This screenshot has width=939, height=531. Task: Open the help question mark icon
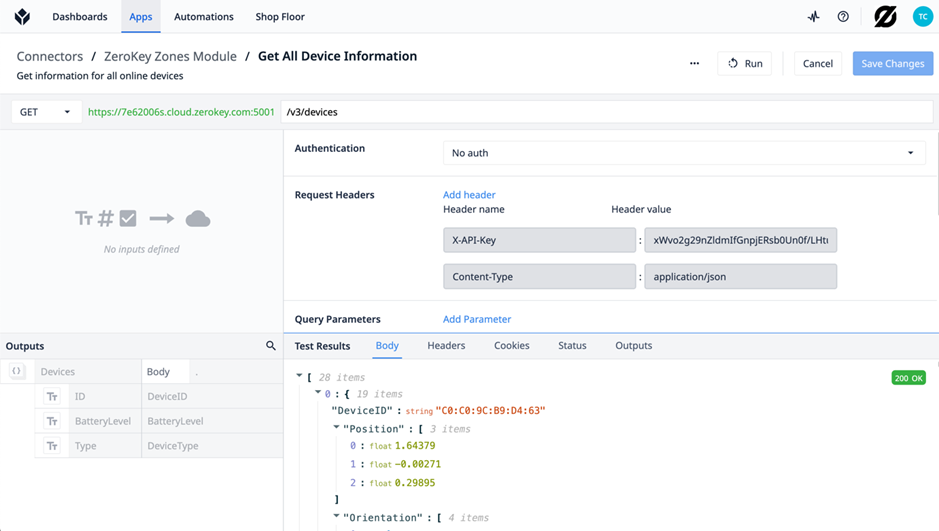[x=843, y=17]
